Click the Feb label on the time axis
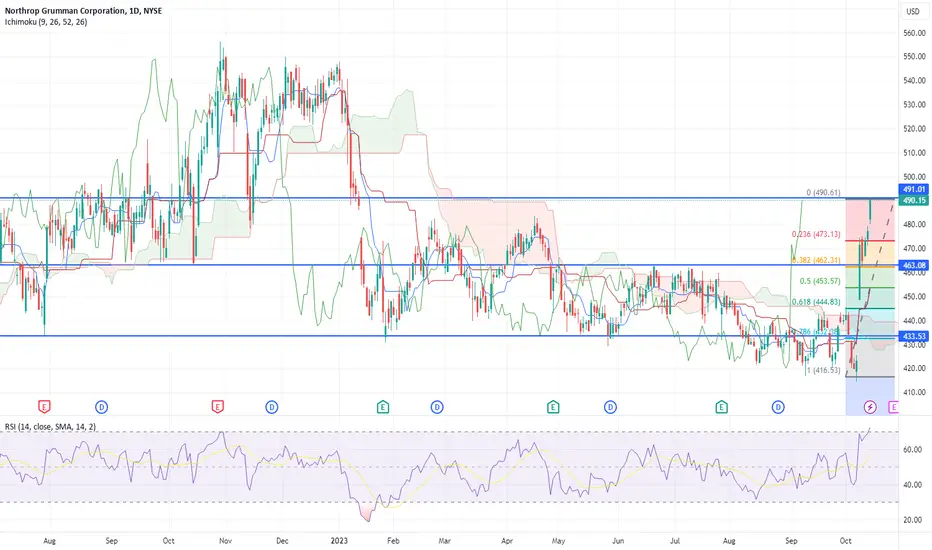This screenshot has height=550, width=932. pos(393,541)
